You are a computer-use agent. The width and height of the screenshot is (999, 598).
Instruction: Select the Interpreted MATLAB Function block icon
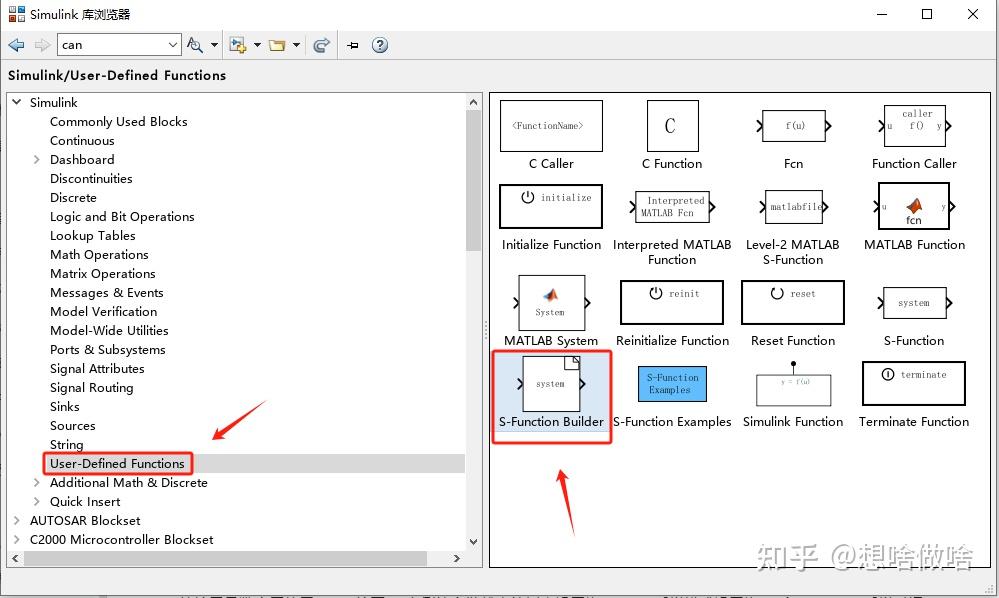coord(672,207)
